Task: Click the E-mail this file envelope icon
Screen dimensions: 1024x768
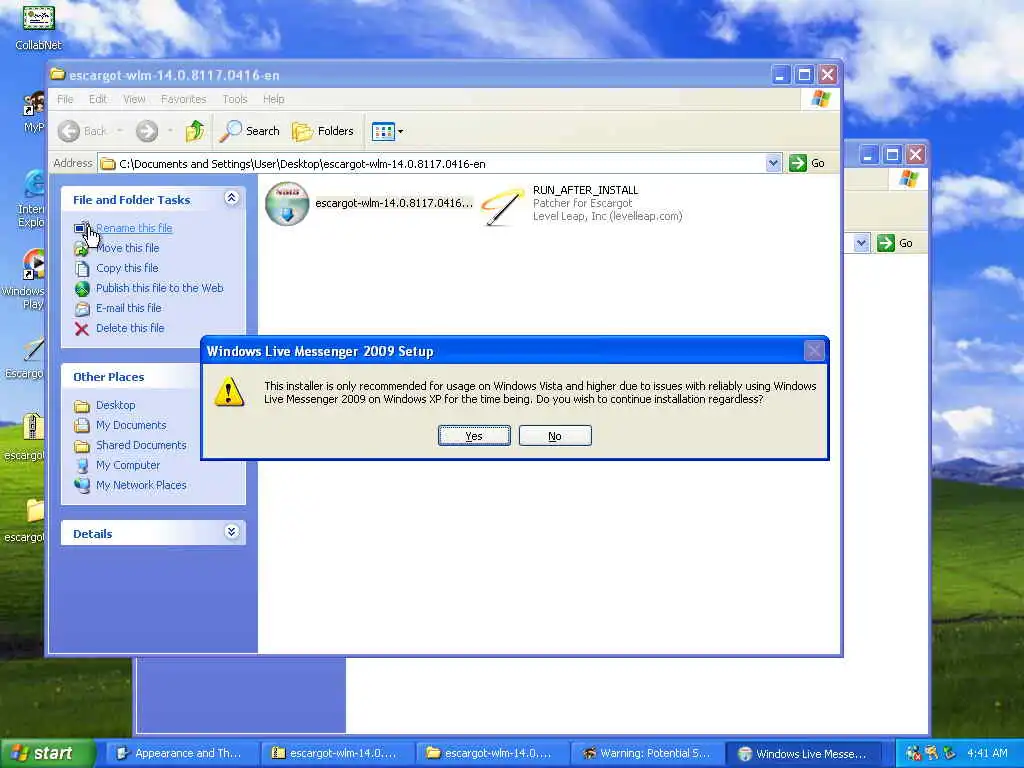Action: [x=82, y=309]
